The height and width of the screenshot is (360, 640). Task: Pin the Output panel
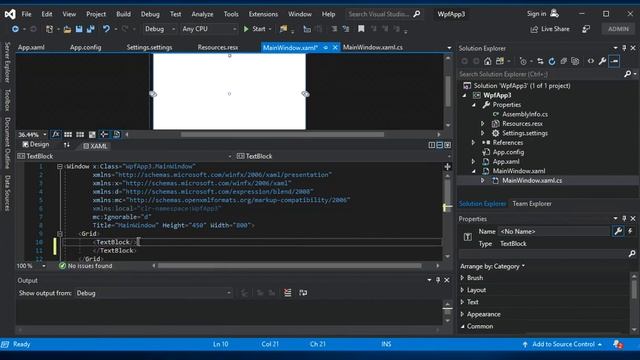[x=438, y=280]
